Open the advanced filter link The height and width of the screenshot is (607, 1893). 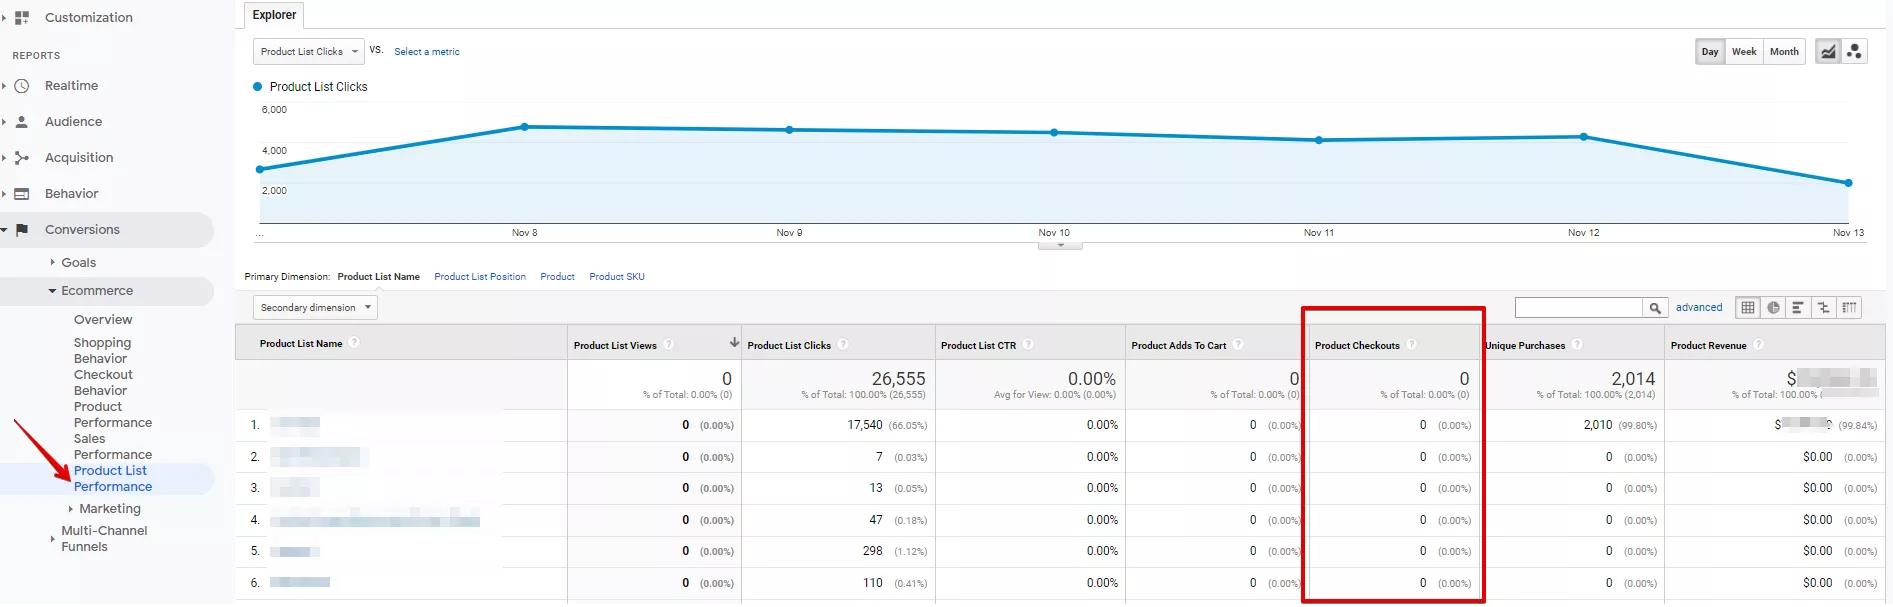1699,308
